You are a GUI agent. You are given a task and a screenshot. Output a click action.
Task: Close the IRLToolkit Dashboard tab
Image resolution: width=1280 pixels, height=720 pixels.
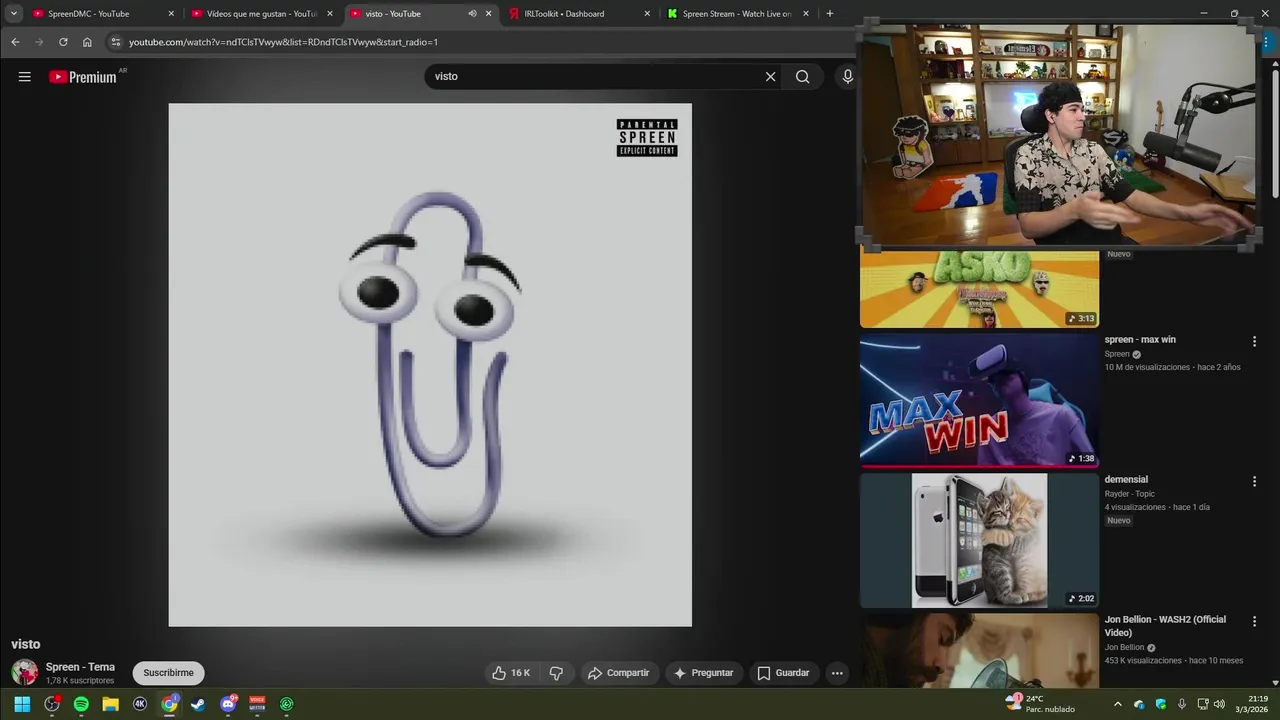(647, 14)
